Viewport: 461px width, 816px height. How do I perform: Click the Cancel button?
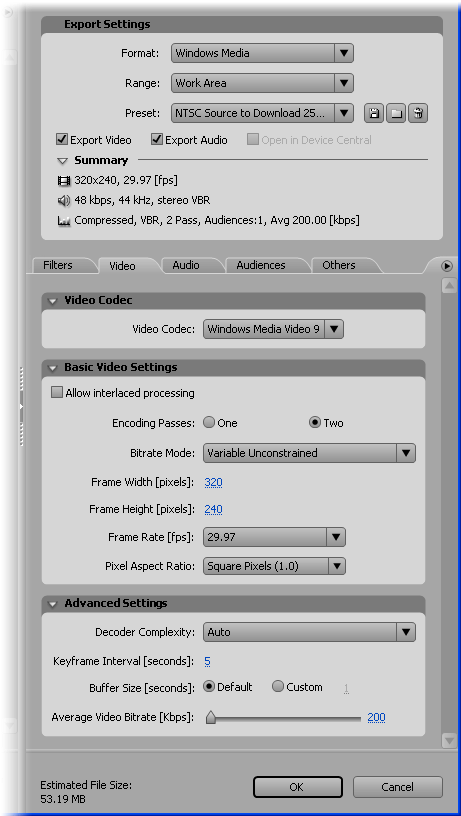click(x=398, y=787)
